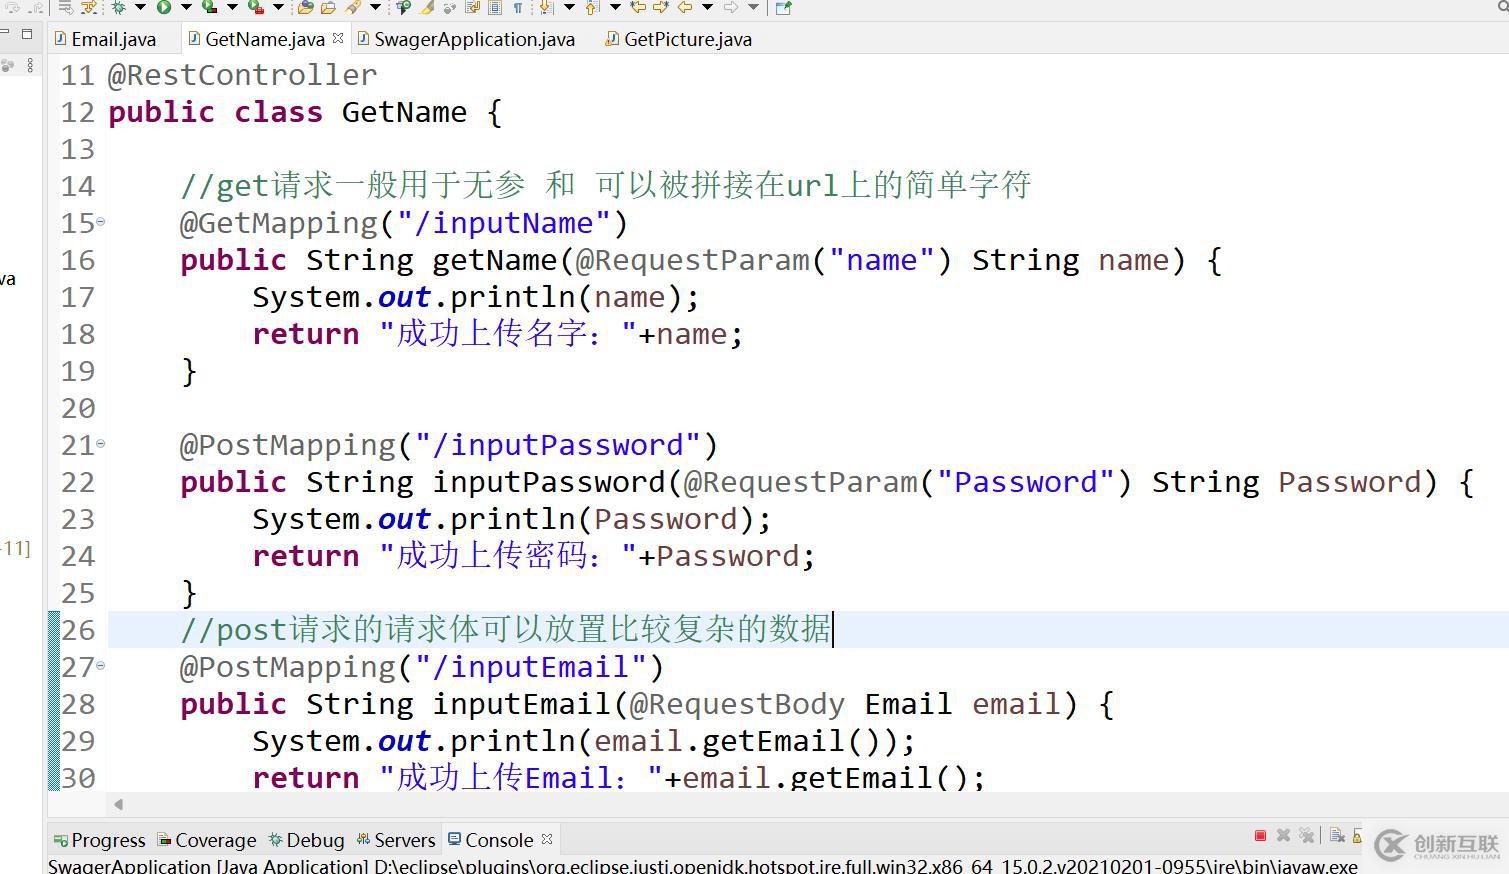Open the SwagerApplication.java editor tab
Viewport: 1509px width, 874px height.
point(466,39)
